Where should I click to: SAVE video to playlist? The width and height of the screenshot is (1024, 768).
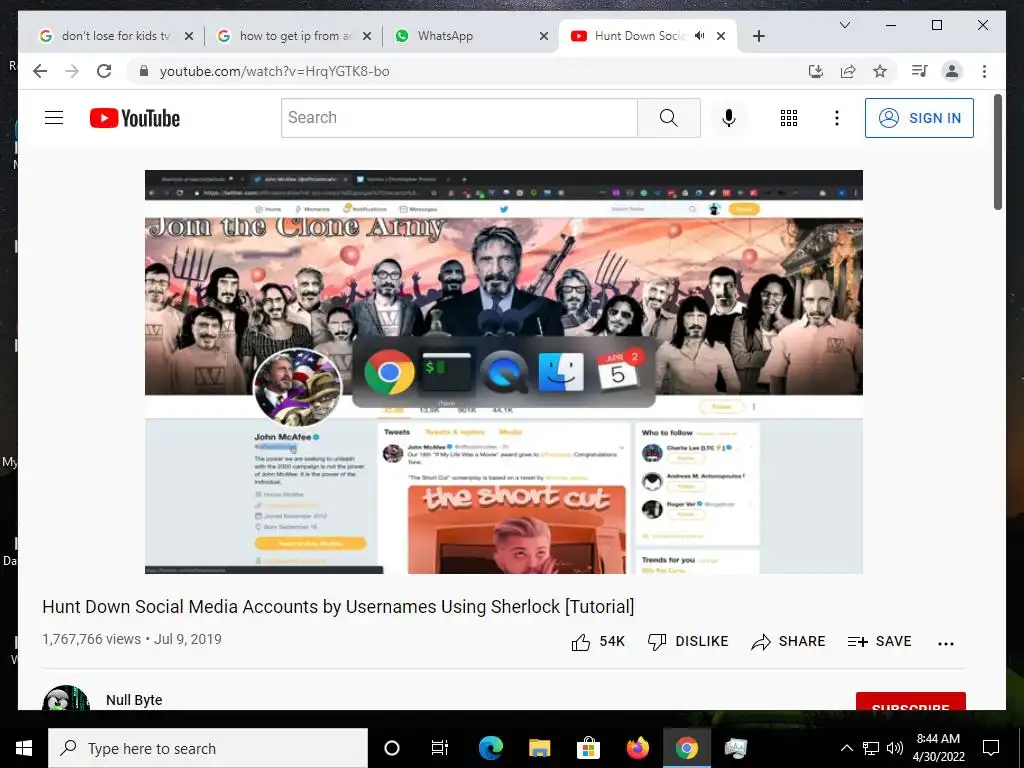(879, 642)
